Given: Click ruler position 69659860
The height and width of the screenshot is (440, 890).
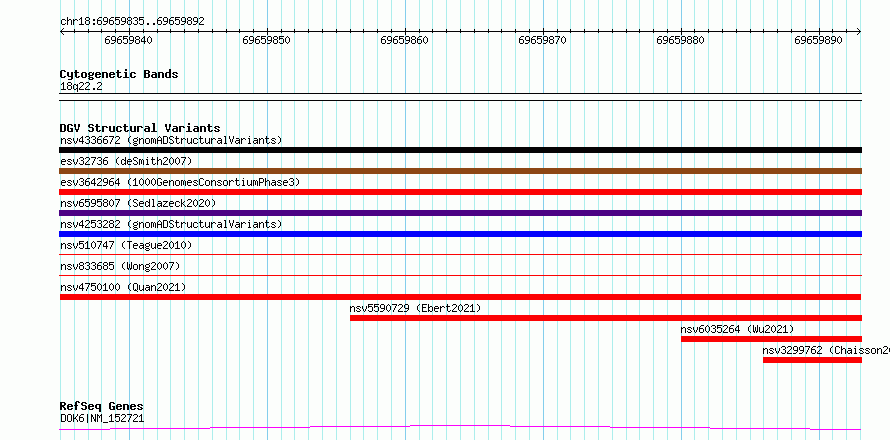Looking at the screenshot, I should pos(404,40).
